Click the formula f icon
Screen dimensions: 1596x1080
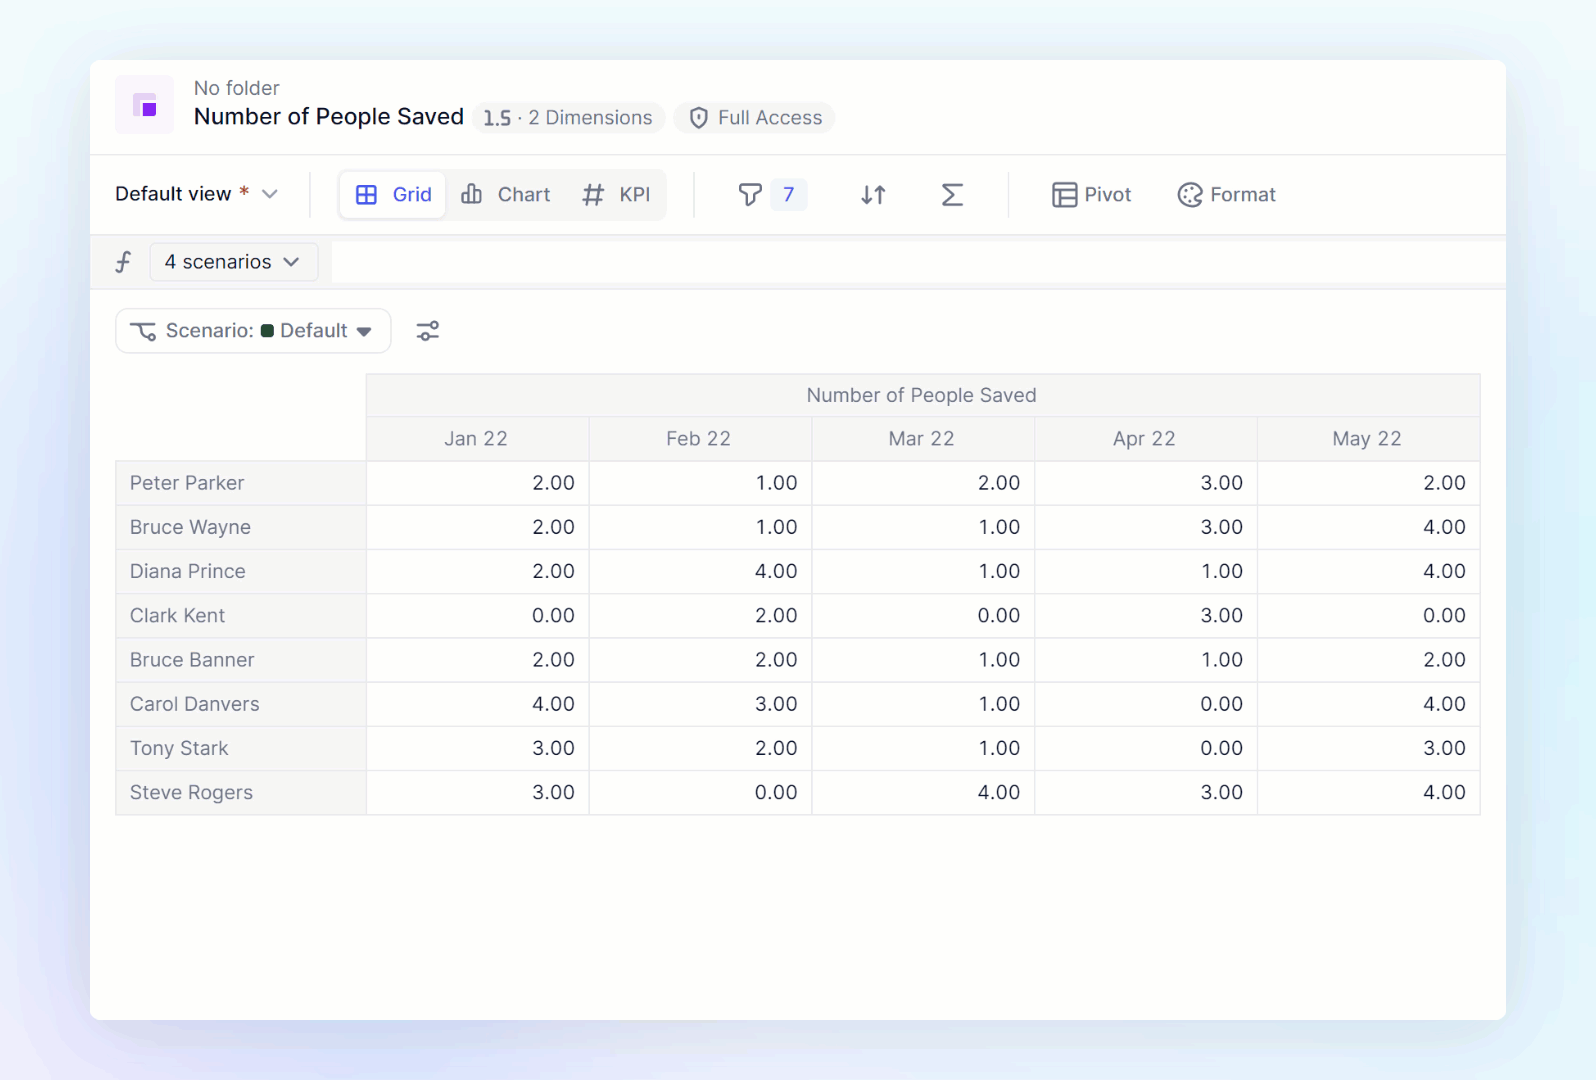click(x=123, y=262)
